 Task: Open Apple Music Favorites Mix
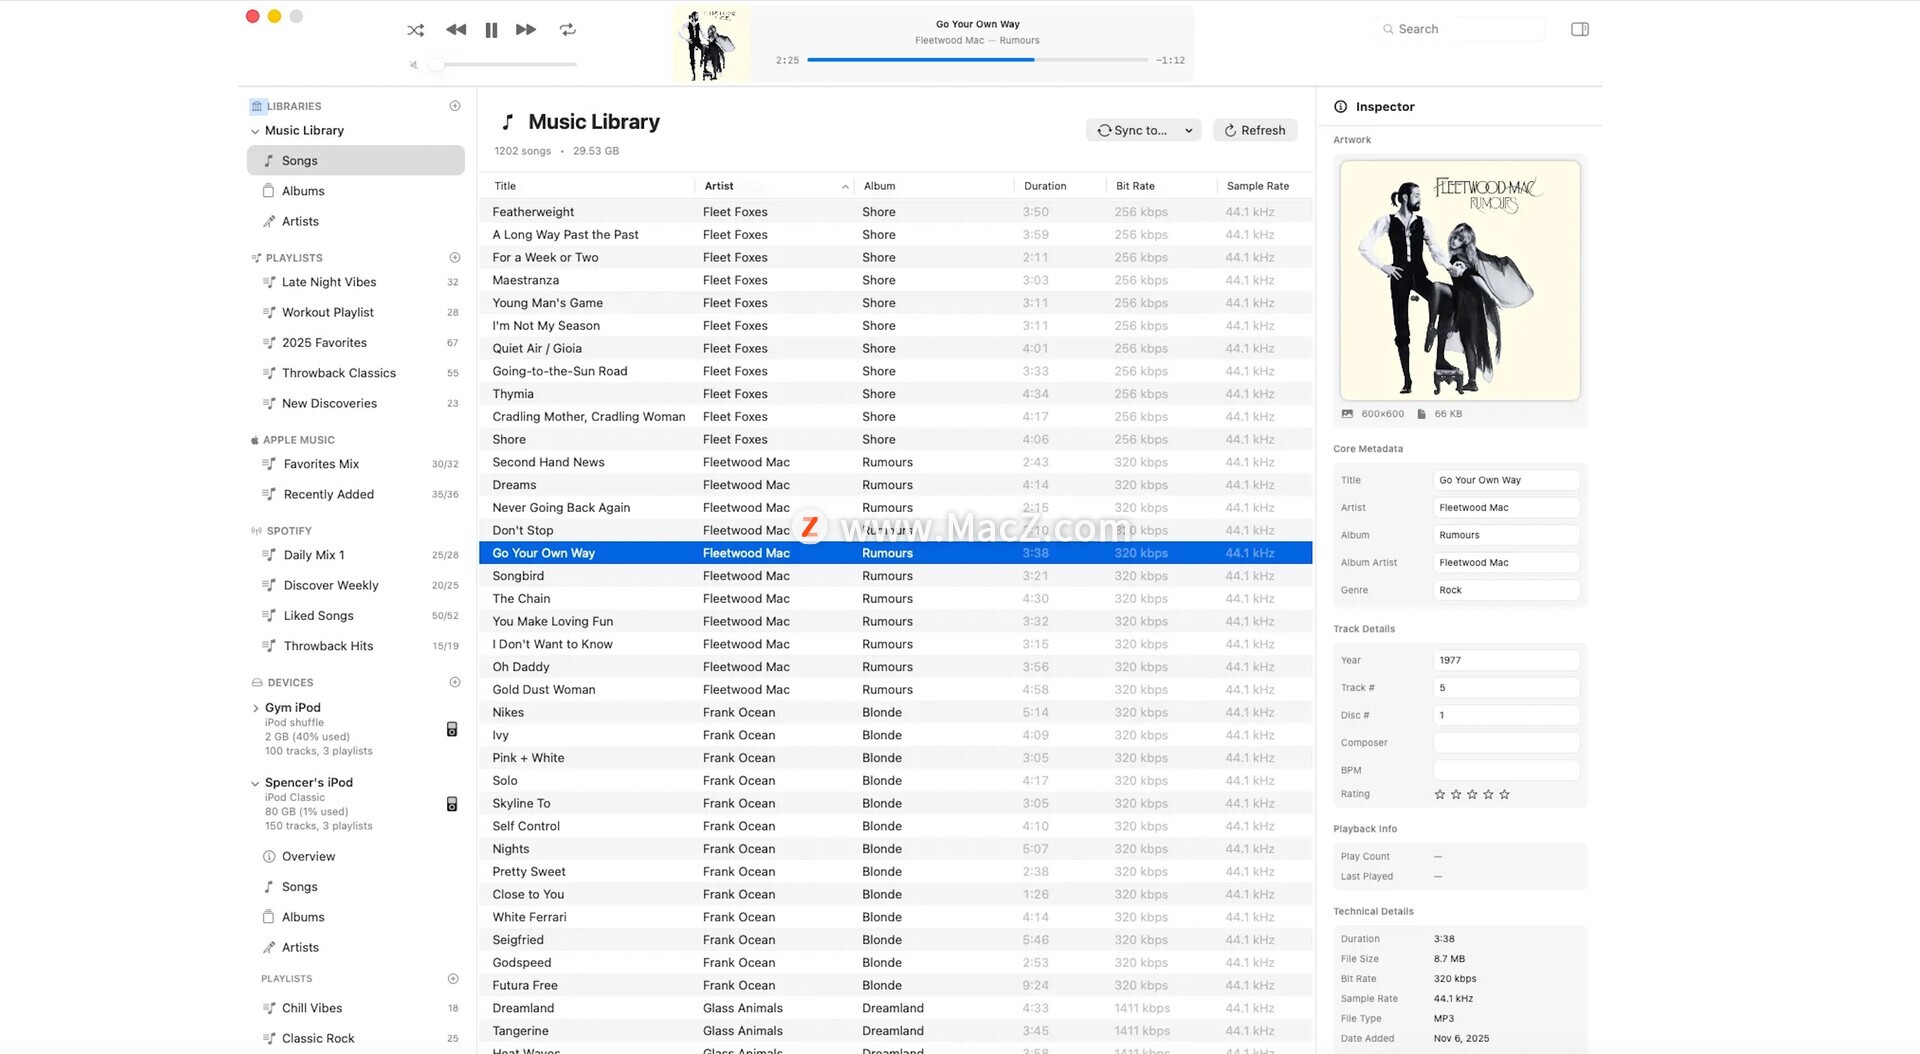tap(356, 464)
